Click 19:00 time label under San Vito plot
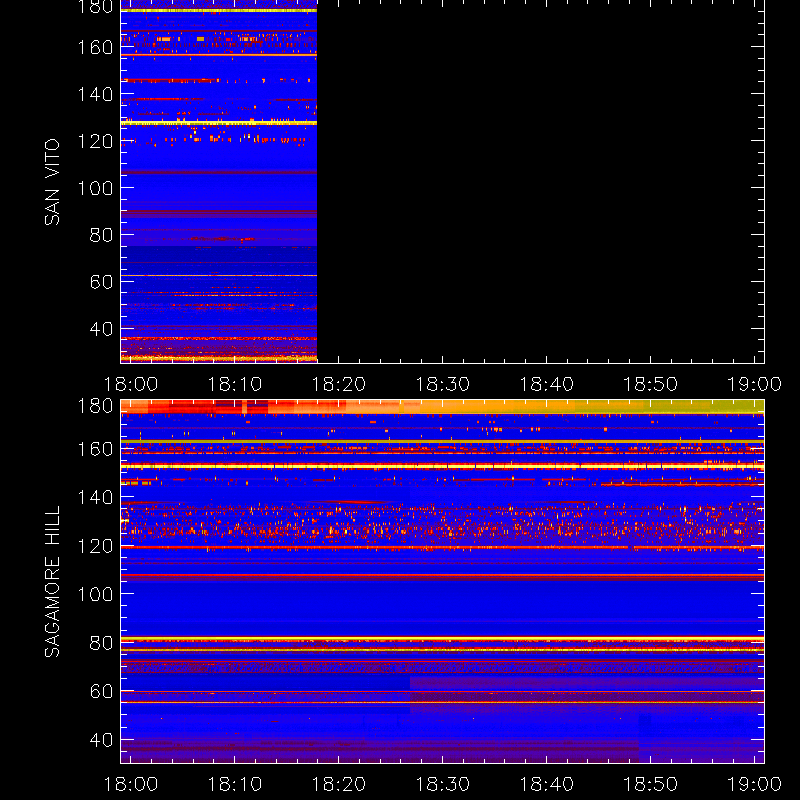This screenshot has height=800, width=800. [754, 384]
